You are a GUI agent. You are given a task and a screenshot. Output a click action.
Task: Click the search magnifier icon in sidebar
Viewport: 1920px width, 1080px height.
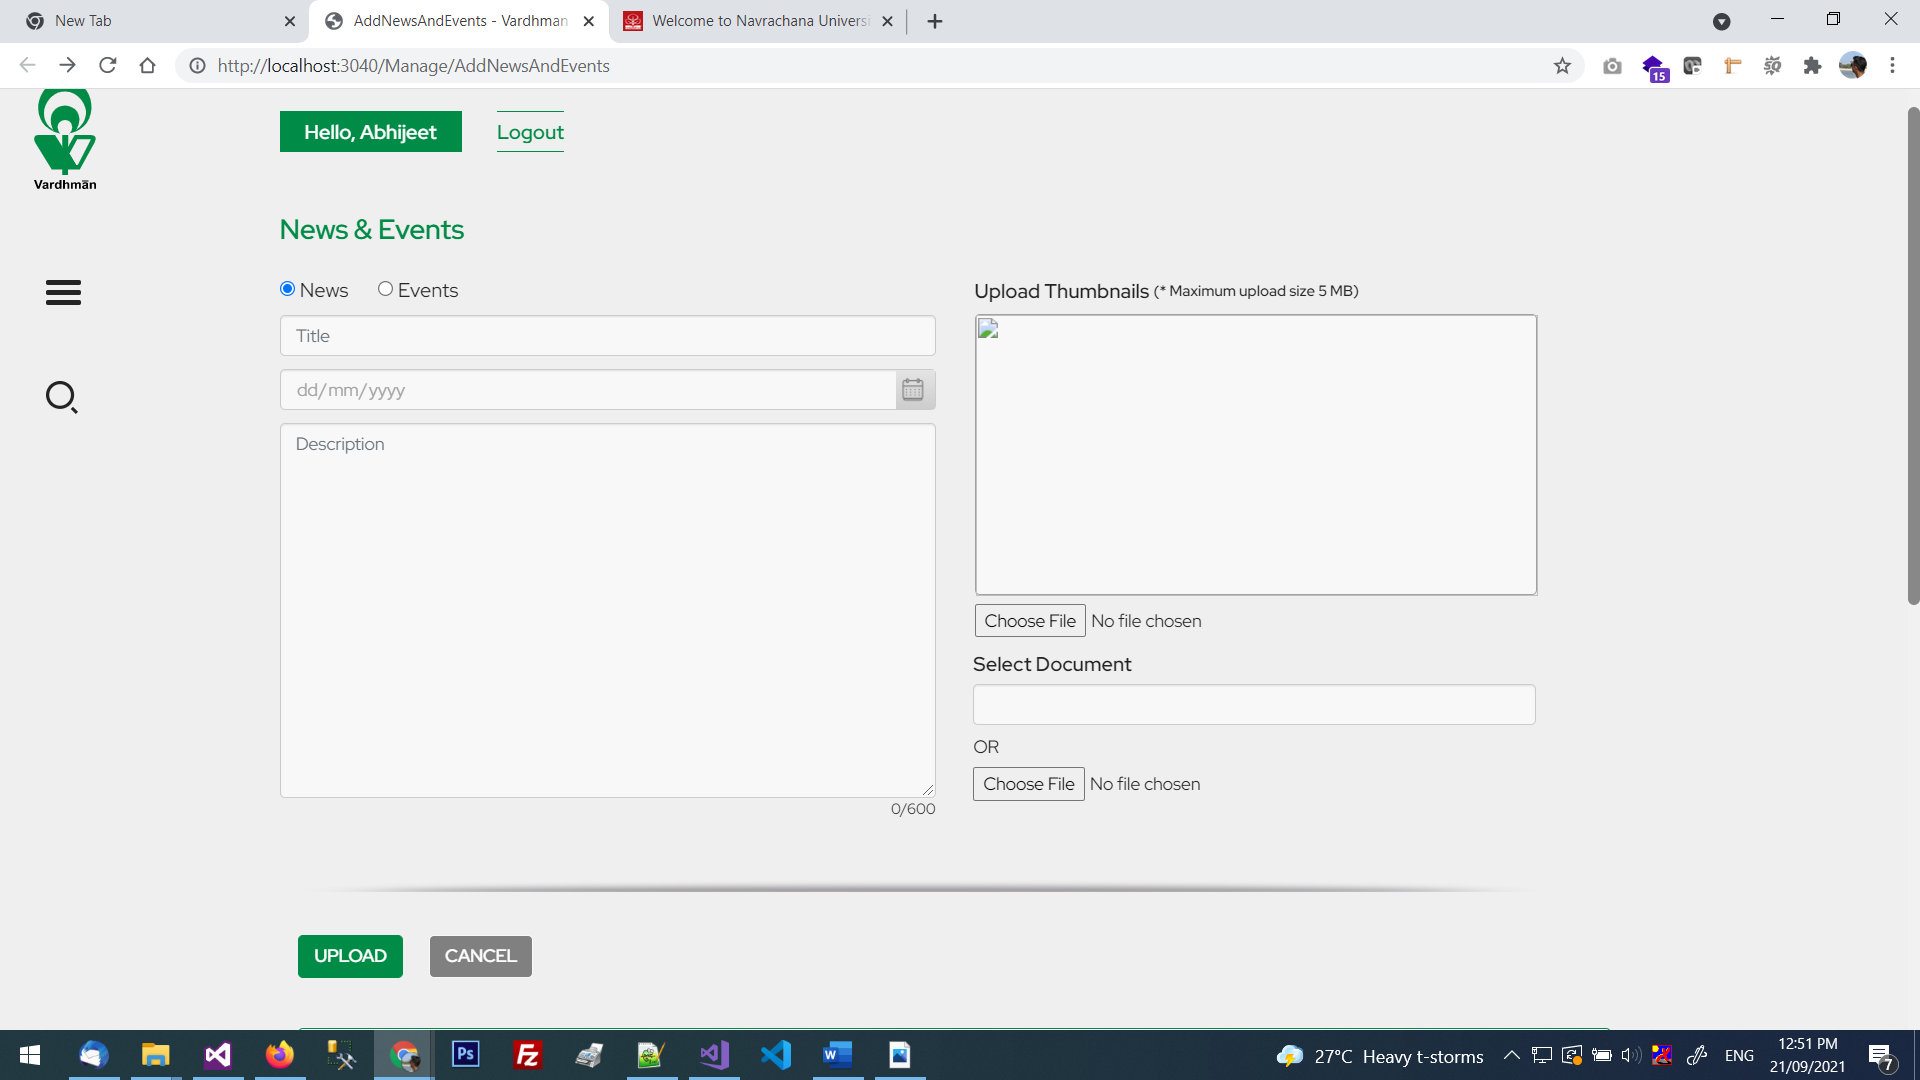[61, 397]
